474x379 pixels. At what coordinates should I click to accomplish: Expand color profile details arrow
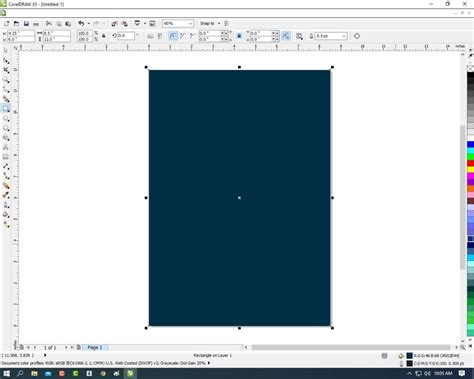click(209, 363)
